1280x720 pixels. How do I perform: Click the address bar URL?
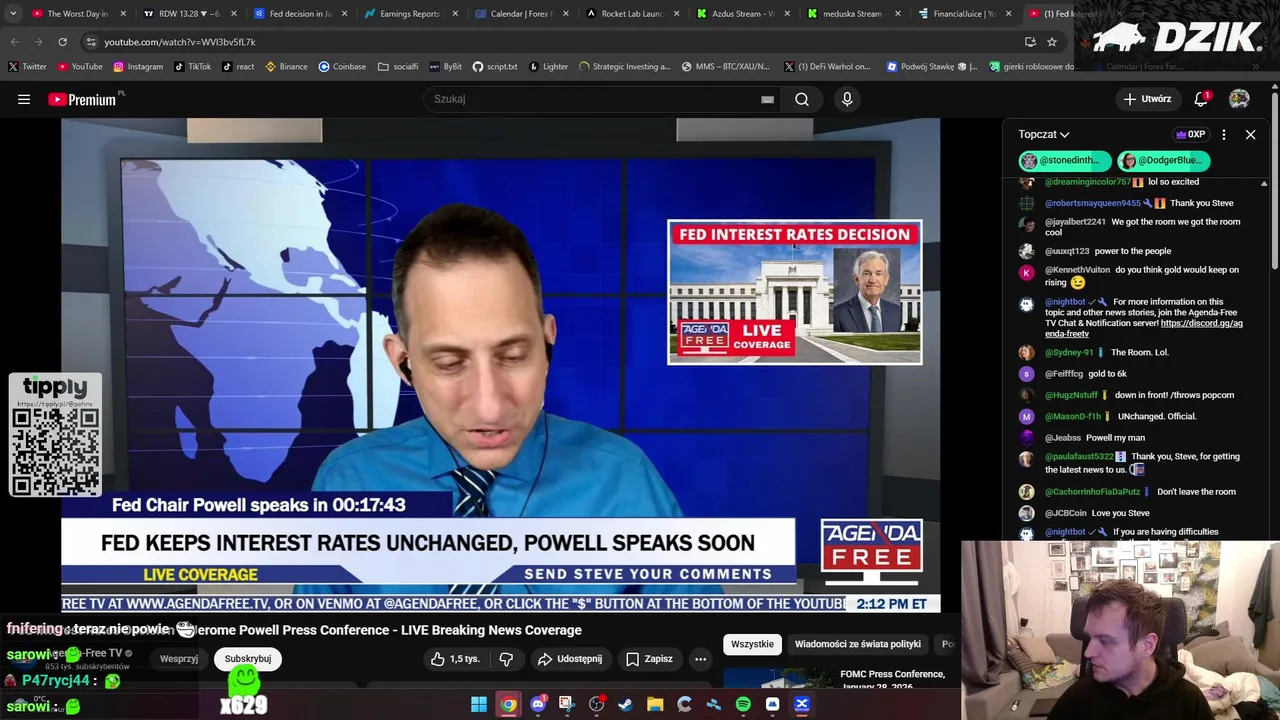[x=180, y=42]
